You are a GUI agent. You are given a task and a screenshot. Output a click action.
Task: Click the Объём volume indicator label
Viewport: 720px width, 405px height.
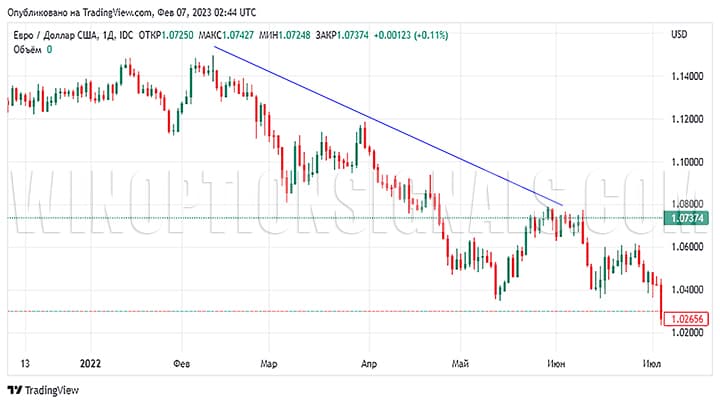click(26, 50)
